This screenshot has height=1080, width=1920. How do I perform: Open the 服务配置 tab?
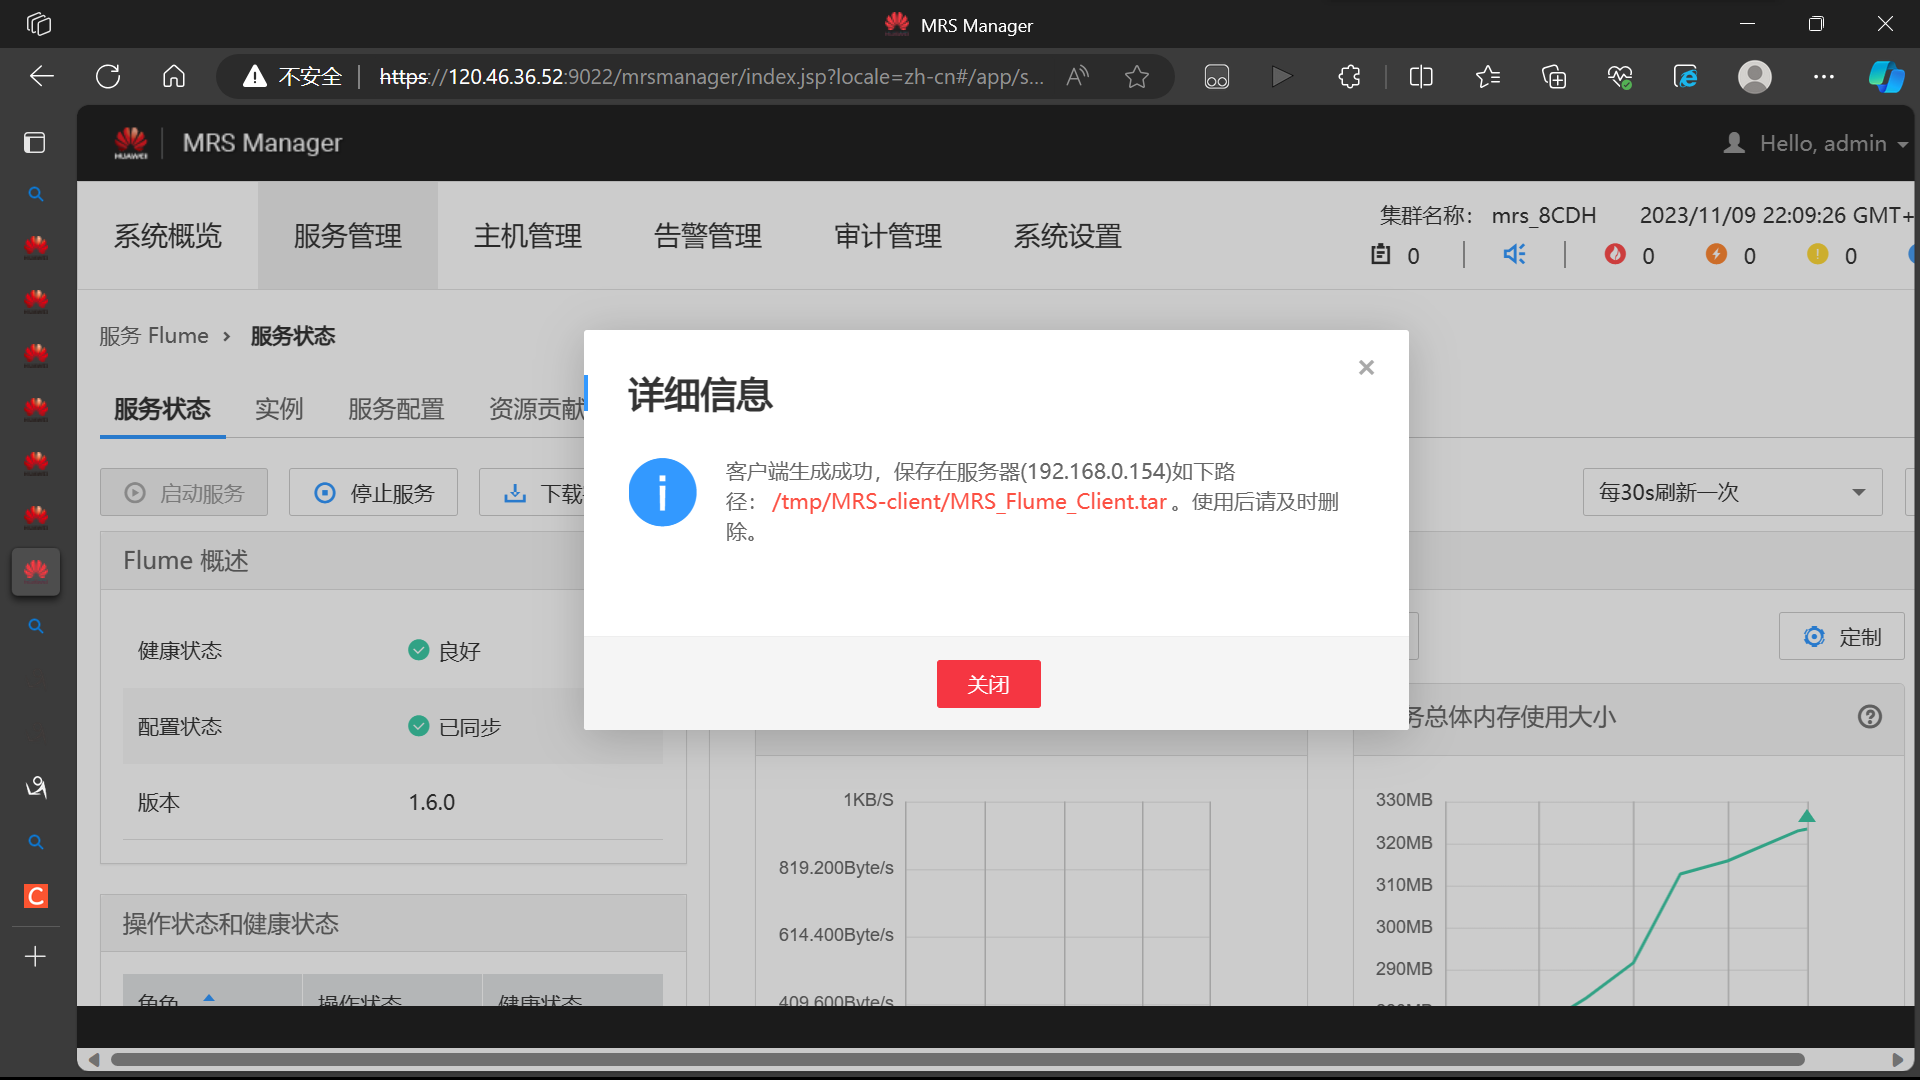pyautogui.click(x=396, y=409)
